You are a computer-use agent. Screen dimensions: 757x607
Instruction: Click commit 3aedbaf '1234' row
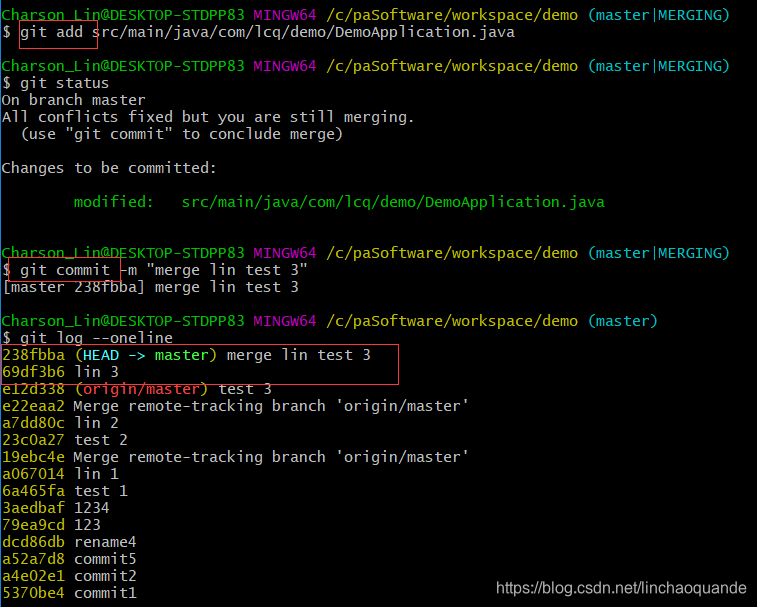pos(56,508)
